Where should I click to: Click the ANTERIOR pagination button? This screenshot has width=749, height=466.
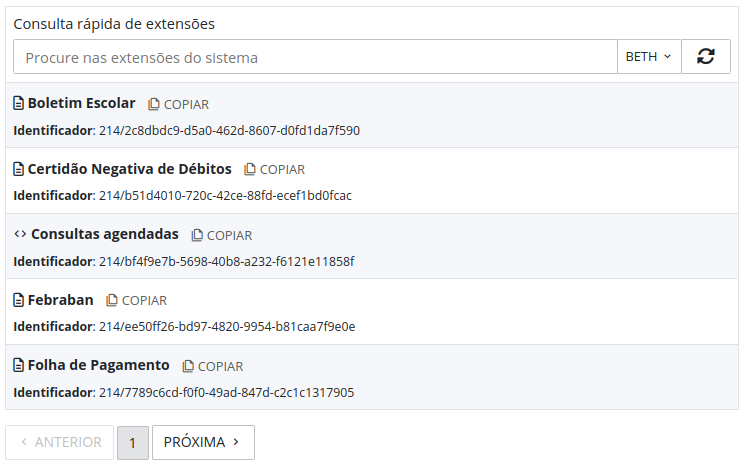(x=60, y=442)
